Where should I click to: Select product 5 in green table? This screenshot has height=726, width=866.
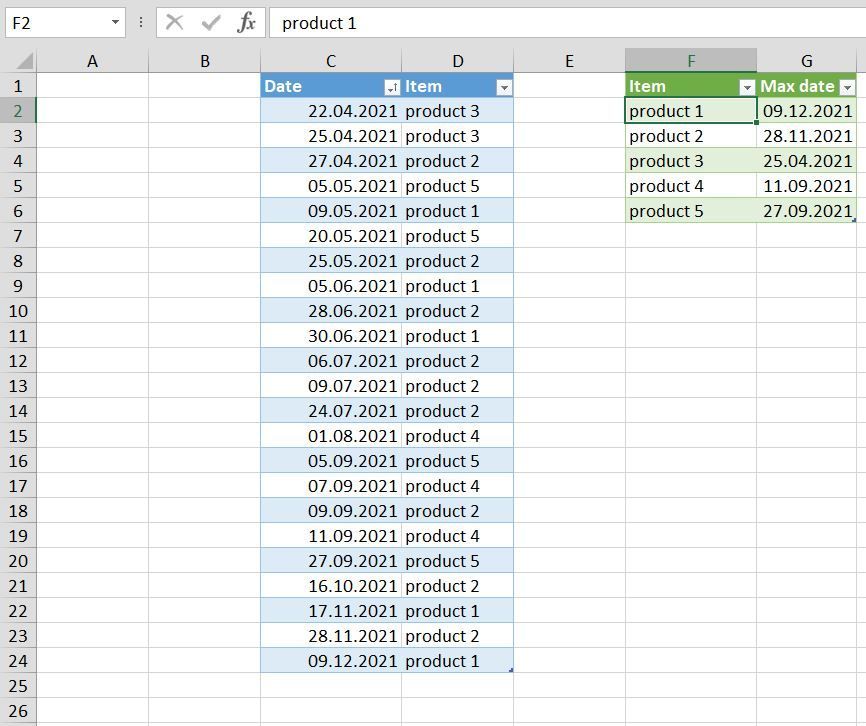point(691,211)
